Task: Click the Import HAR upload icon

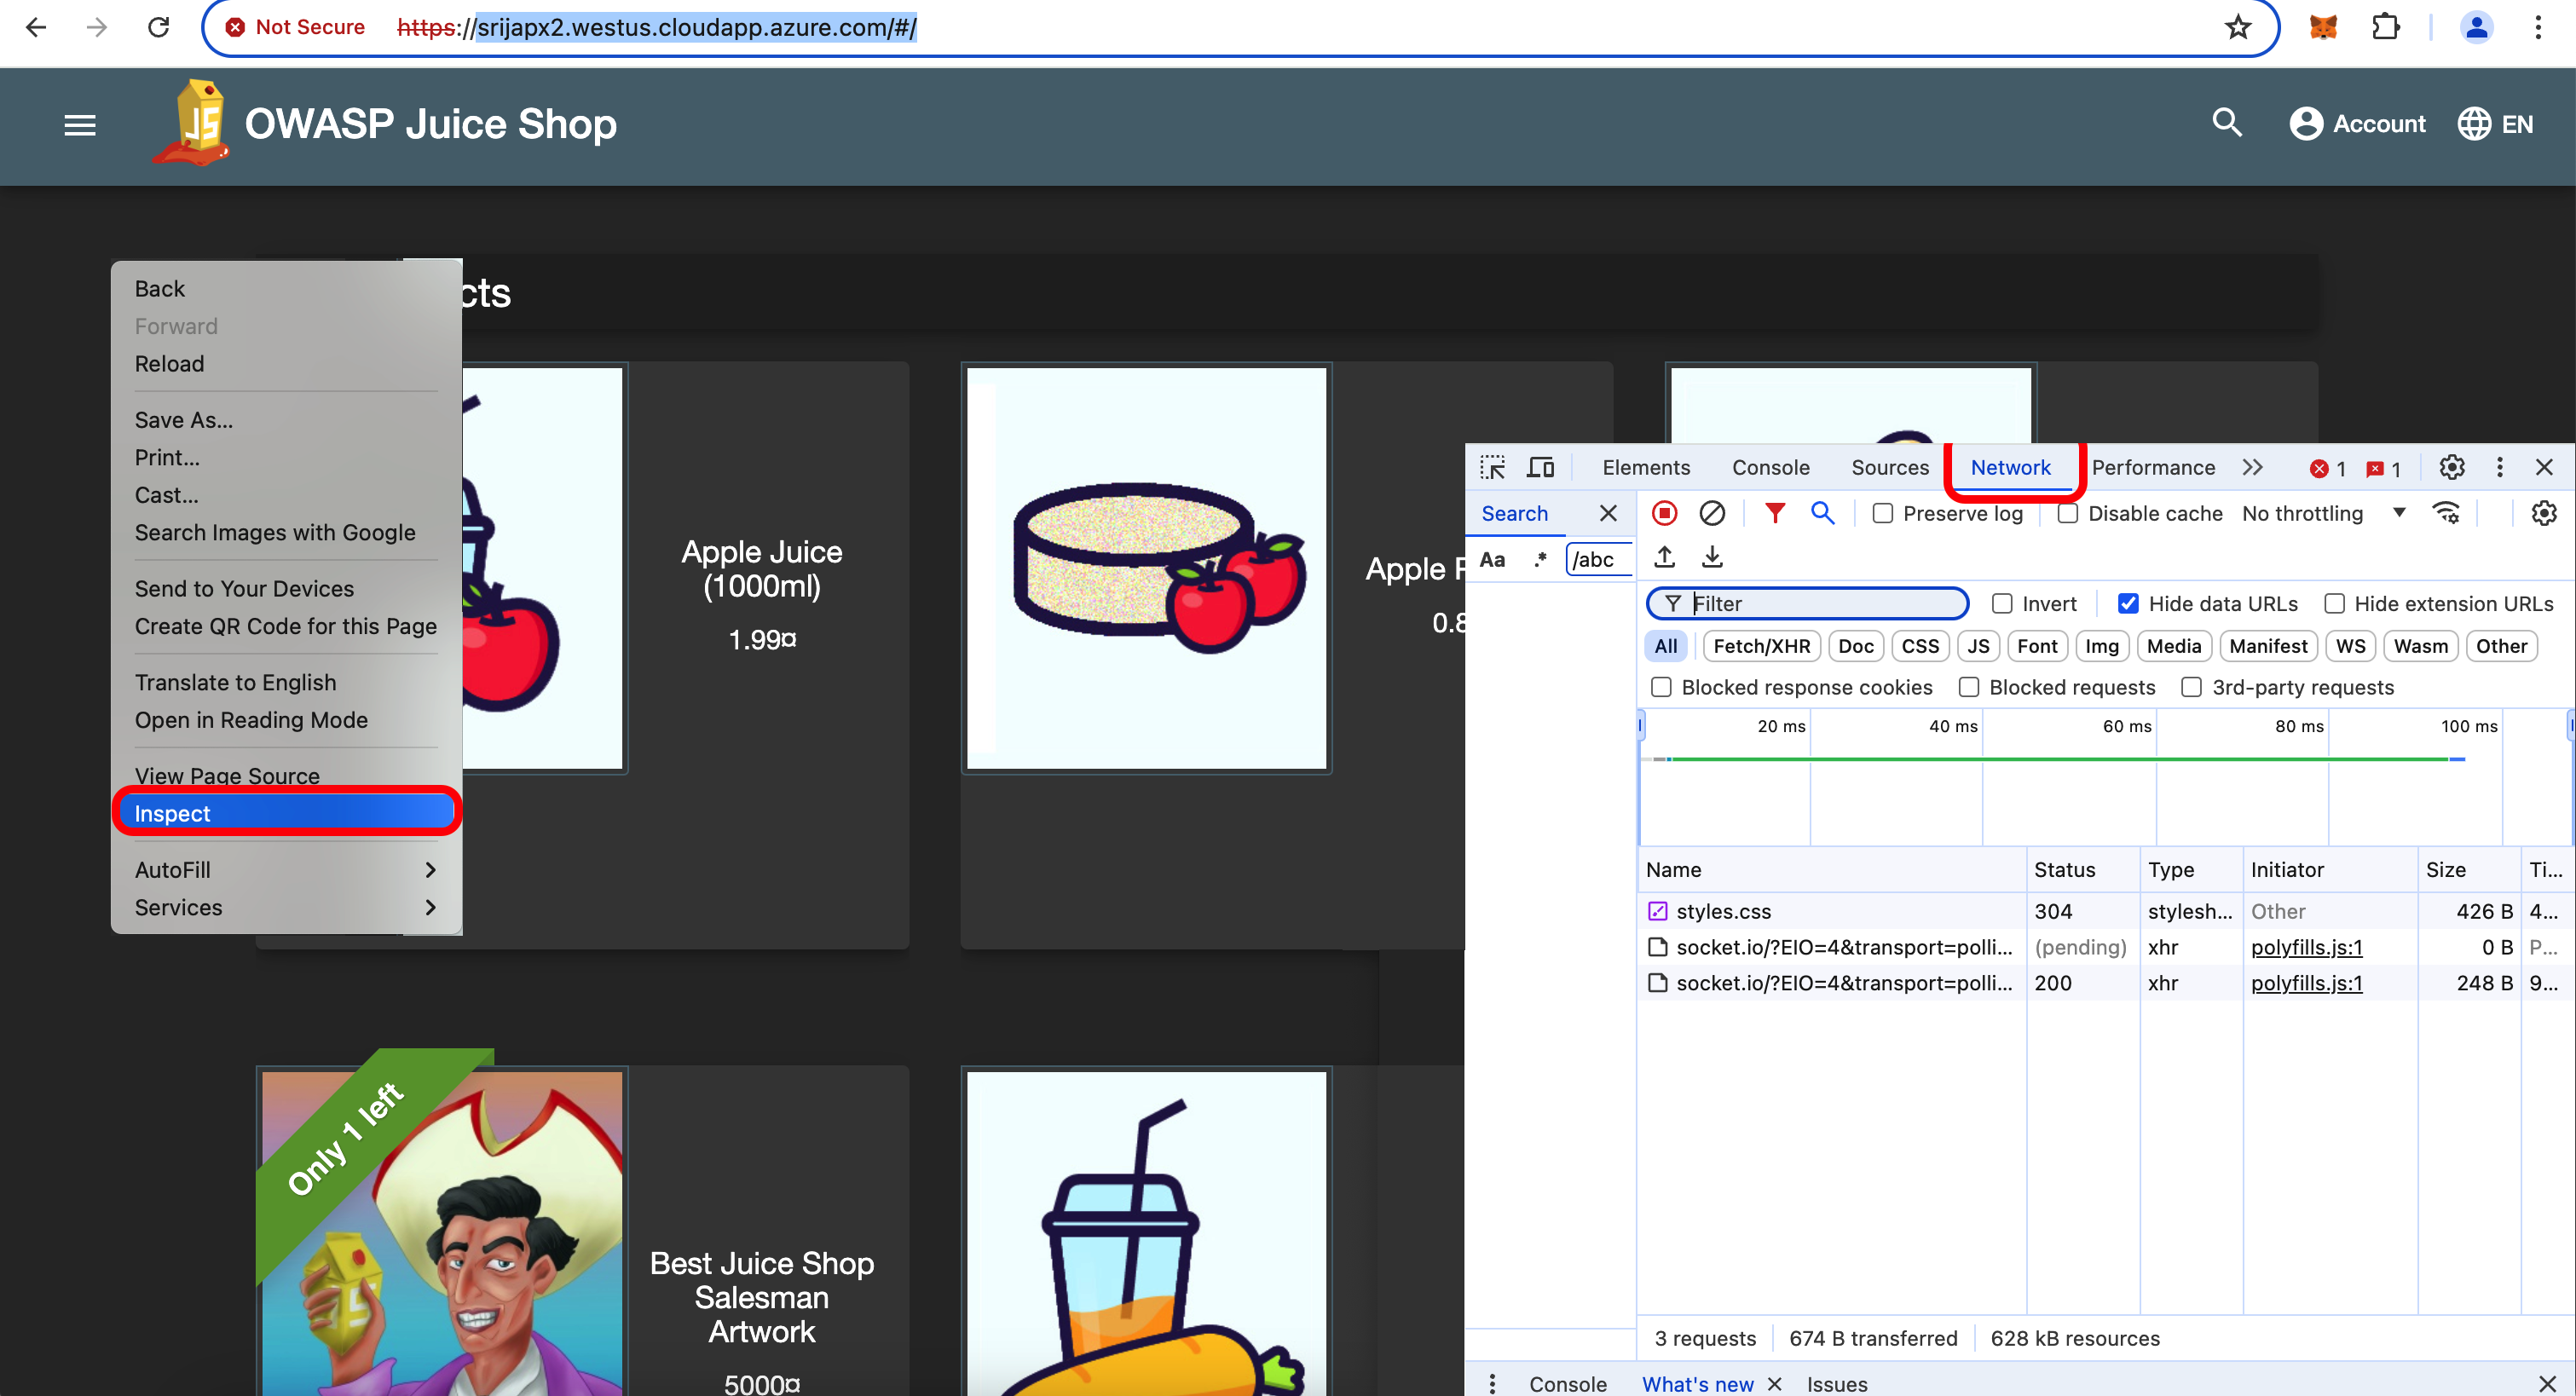Action: tap(1665, 557)
